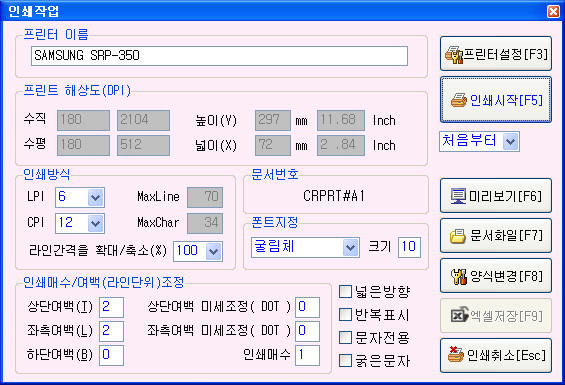The width and height of the screenshot is (565, 385).
Task: Check the 문자전용 option
Action: (345, 338)
